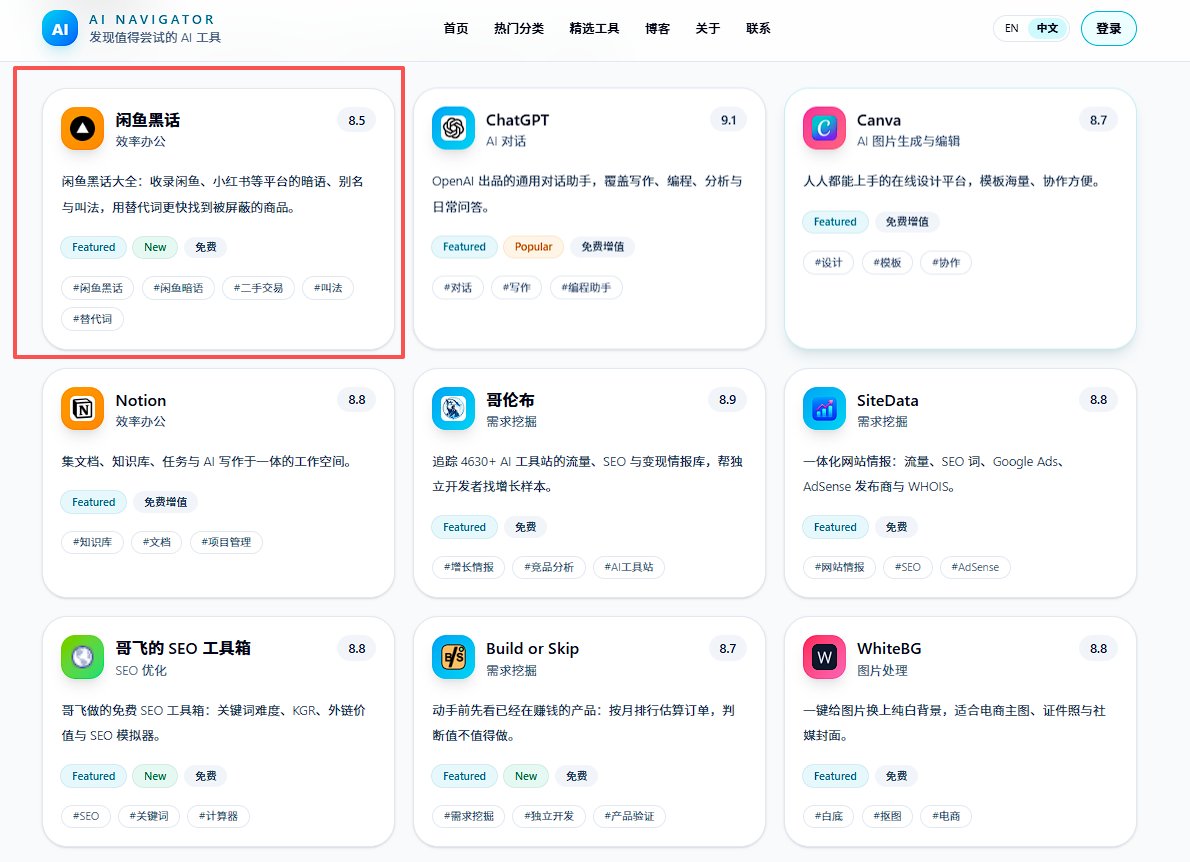The image size is (1190, 862).
Task: Click the #抠图 tag
Action: click(887, 816)
